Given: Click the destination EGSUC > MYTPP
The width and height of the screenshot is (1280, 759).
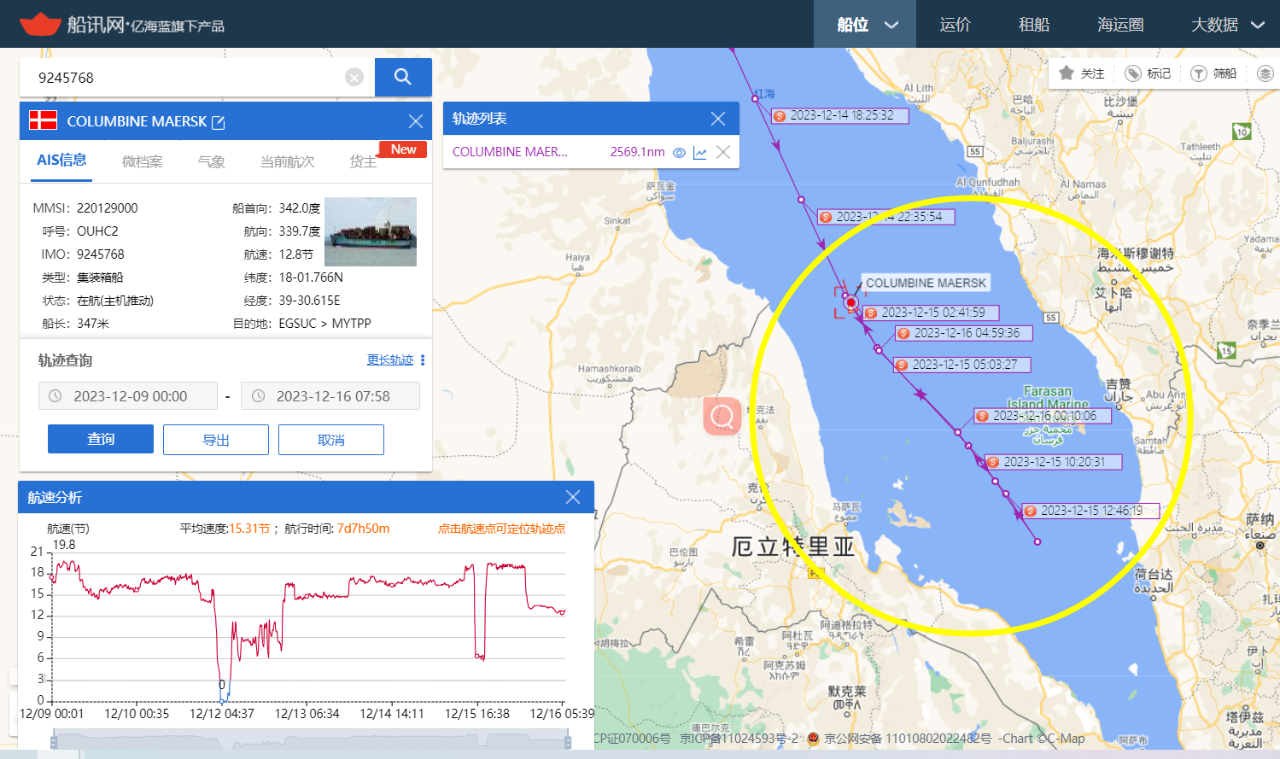Looking at the screenshot, I should [326, 324].
